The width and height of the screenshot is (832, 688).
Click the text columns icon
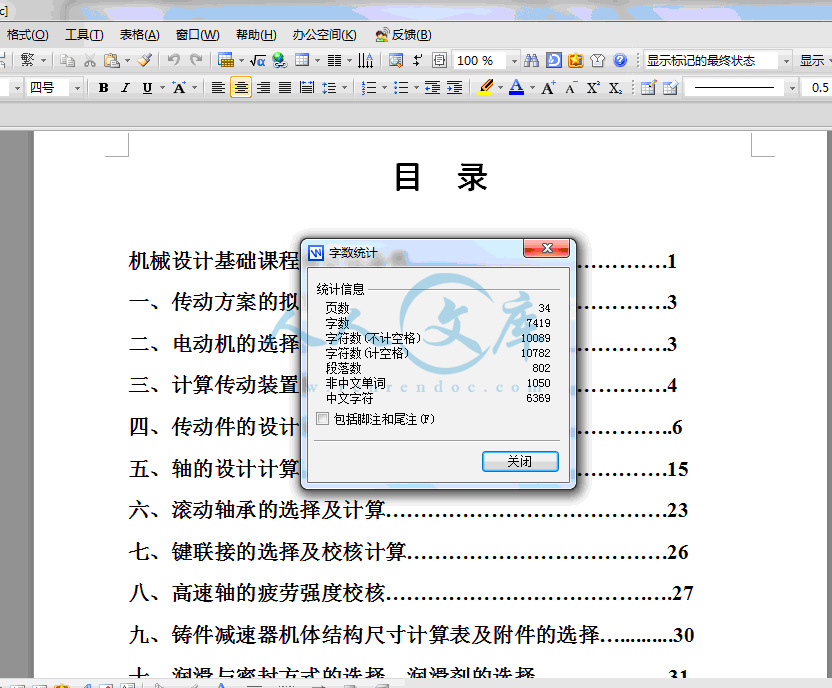tap(334, 60)
